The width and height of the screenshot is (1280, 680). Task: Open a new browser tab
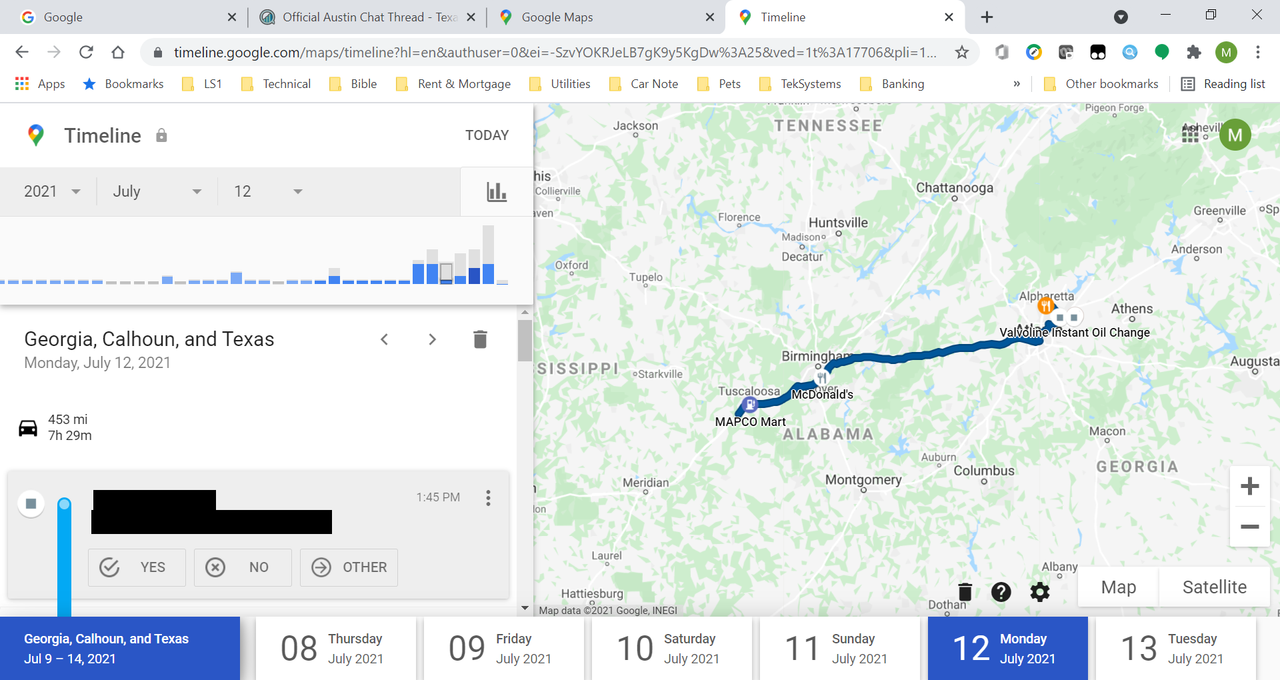tap(987, 17)
